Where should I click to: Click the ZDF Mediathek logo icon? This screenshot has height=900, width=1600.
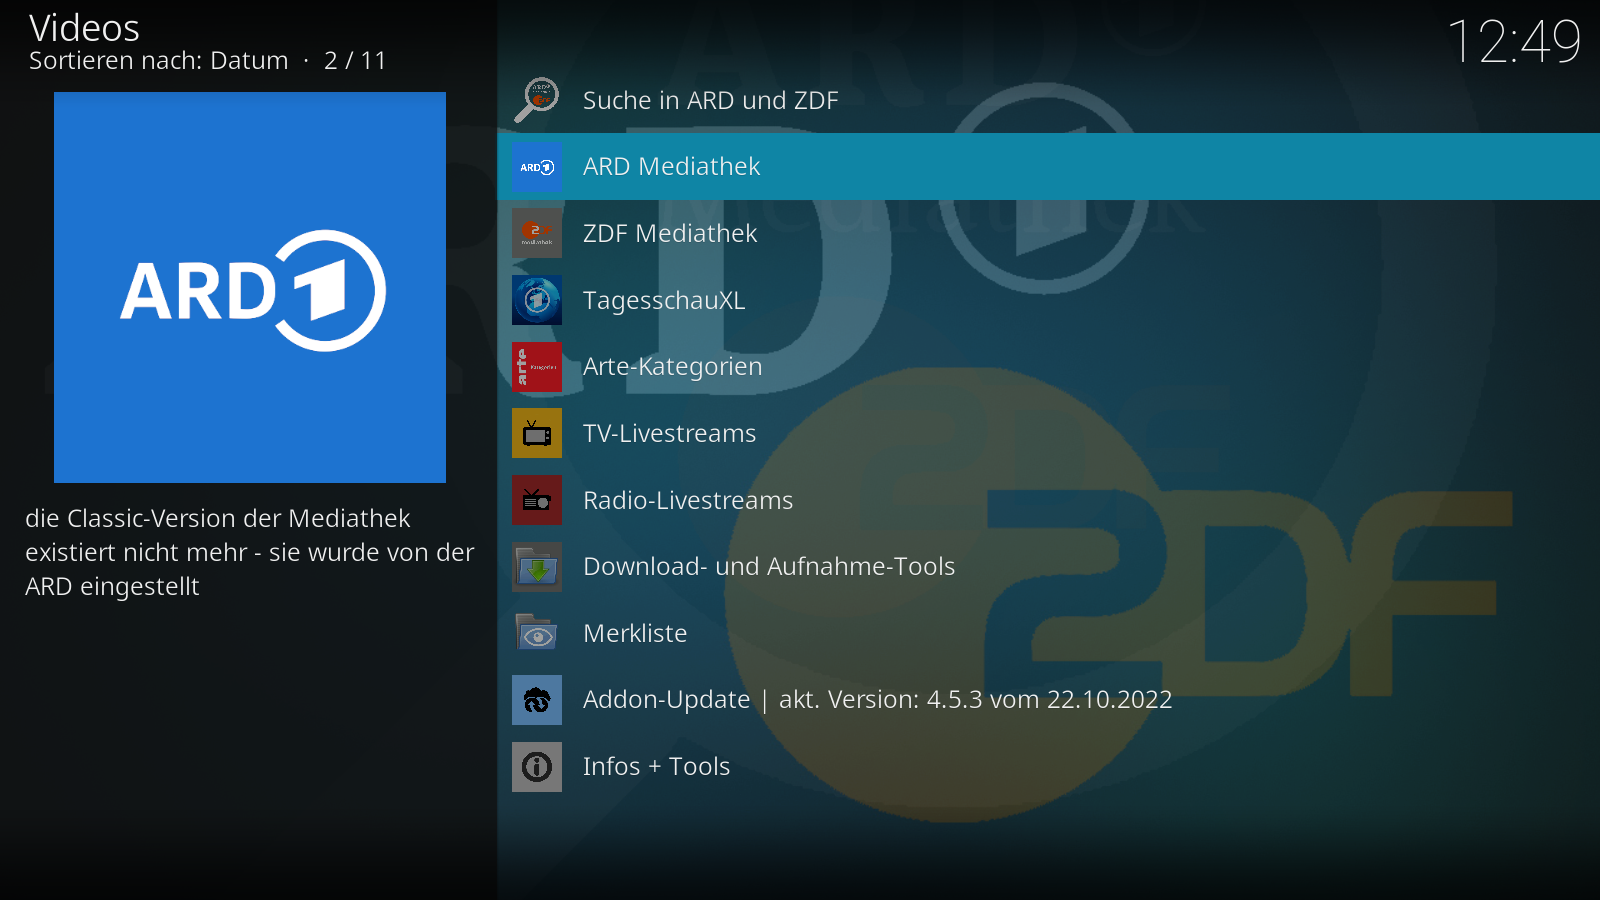pos(537,233)
